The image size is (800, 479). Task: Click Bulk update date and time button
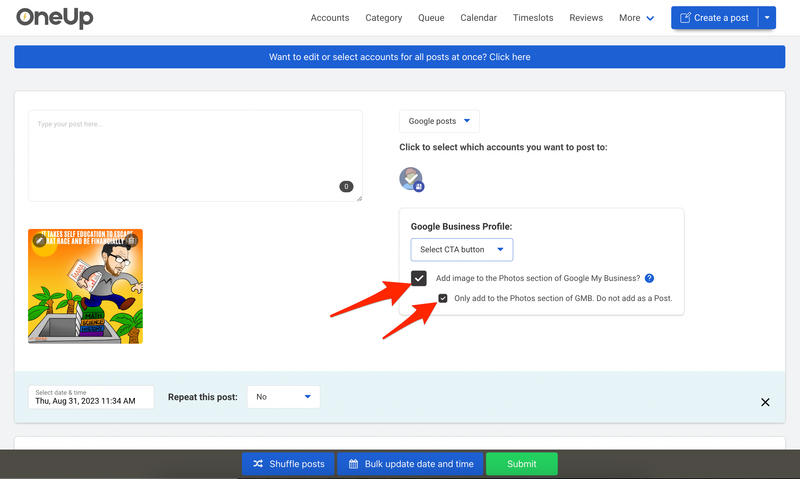pyautogui.click(x=410, y=464)
